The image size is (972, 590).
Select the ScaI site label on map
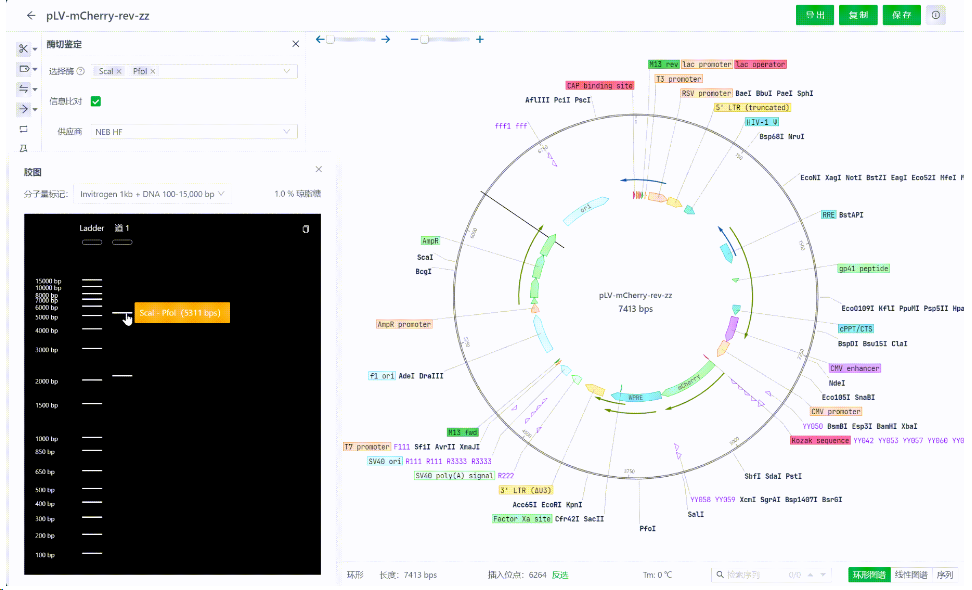tap(425, 257)
